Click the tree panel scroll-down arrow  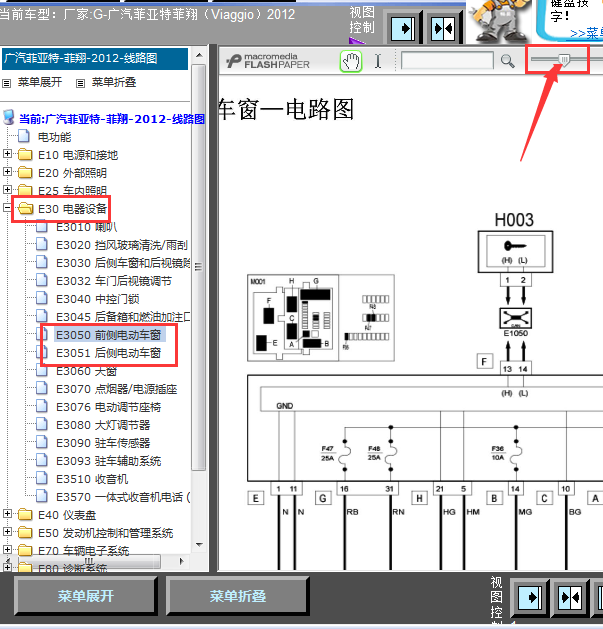[199, 545]
